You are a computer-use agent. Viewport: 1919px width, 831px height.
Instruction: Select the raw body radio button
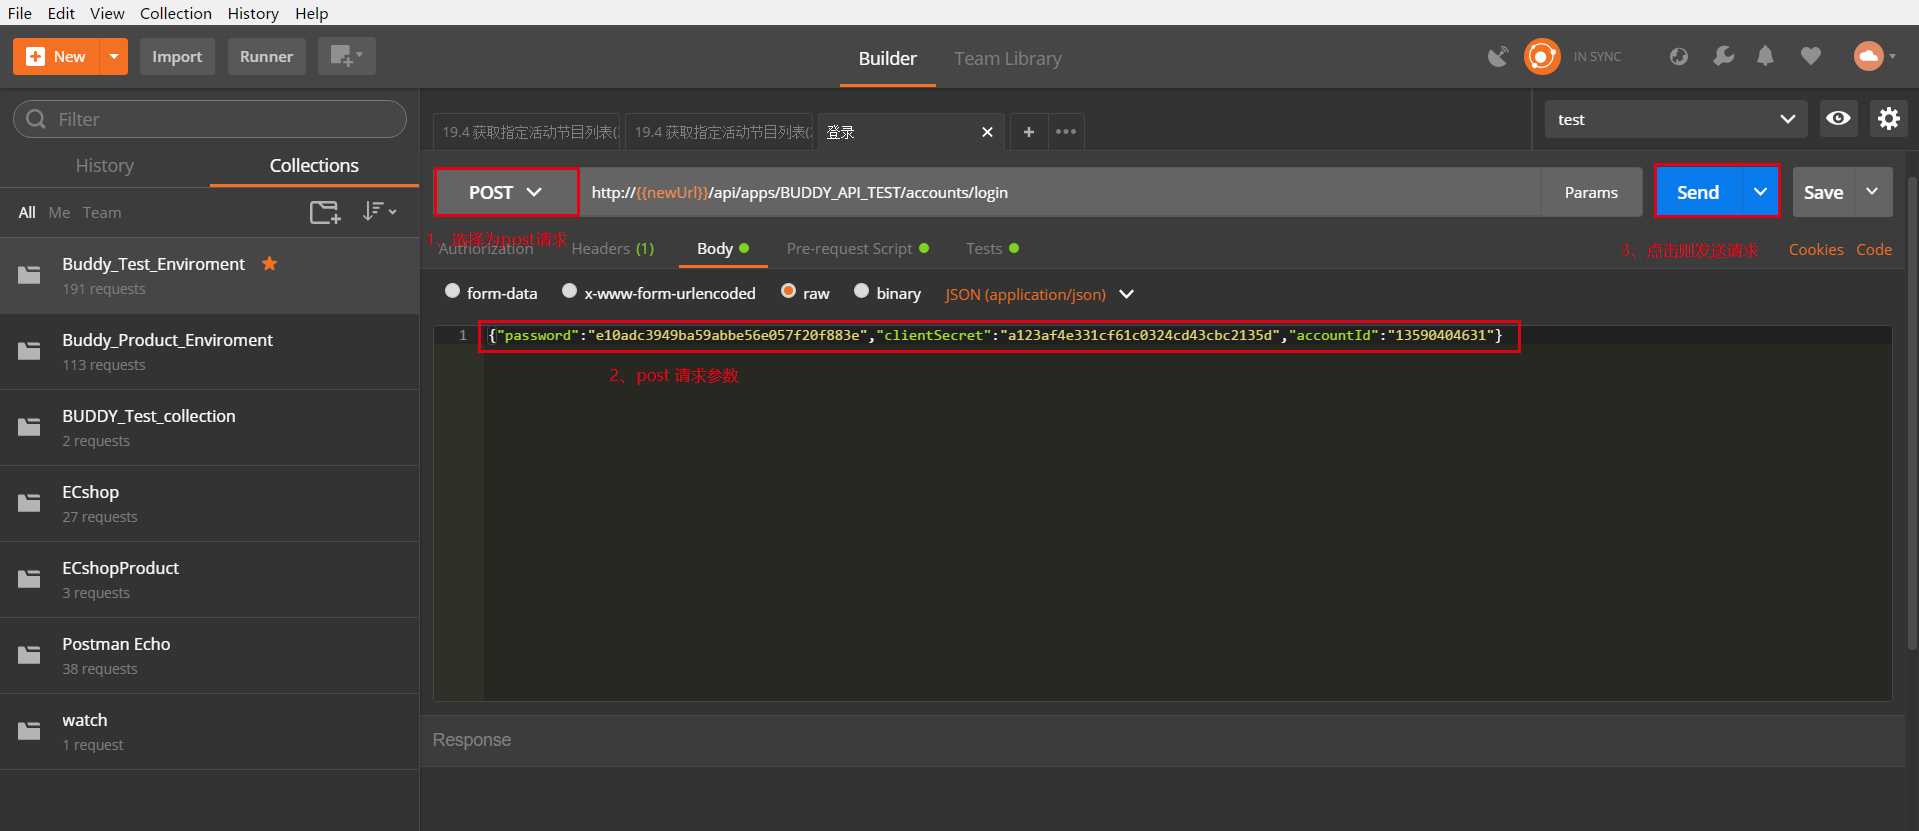pos(788,291)
